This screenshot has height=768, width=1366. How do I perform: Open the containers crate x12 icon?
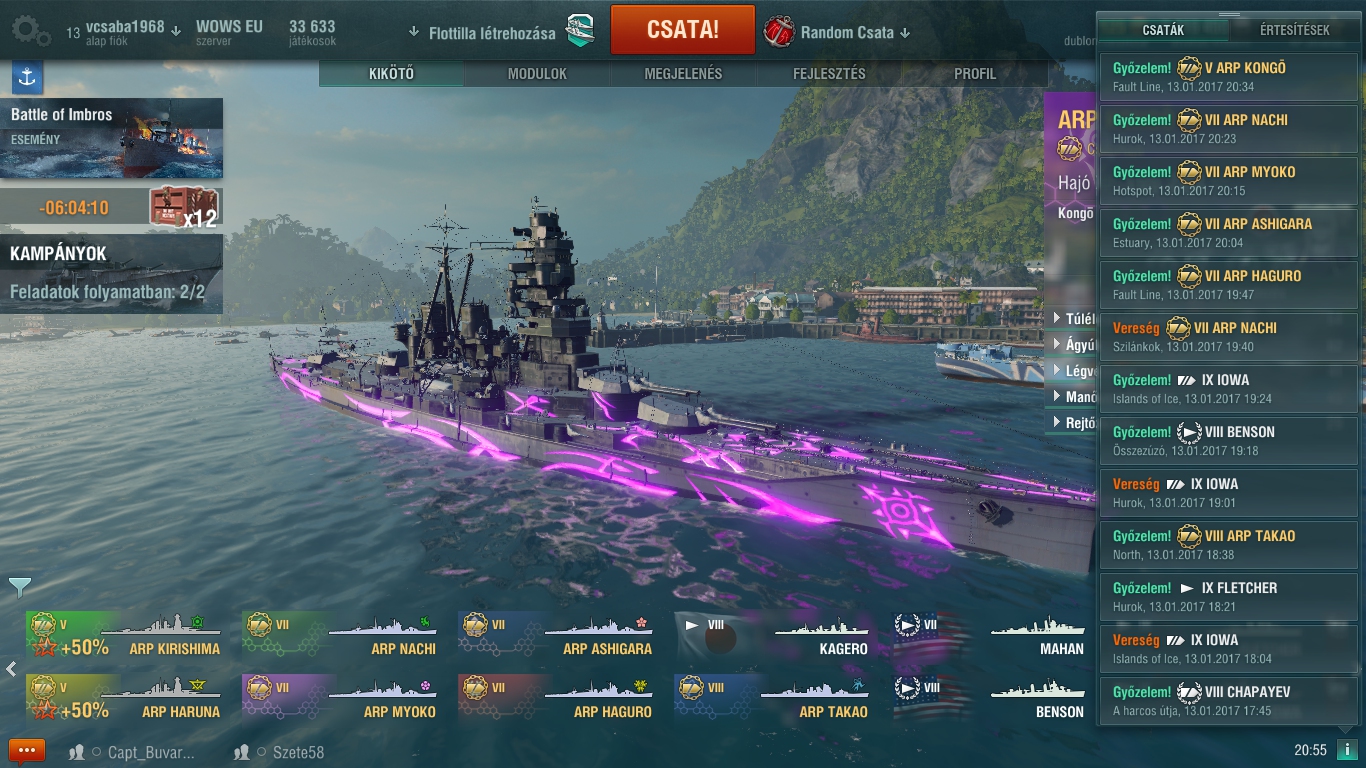click(184, 207)
